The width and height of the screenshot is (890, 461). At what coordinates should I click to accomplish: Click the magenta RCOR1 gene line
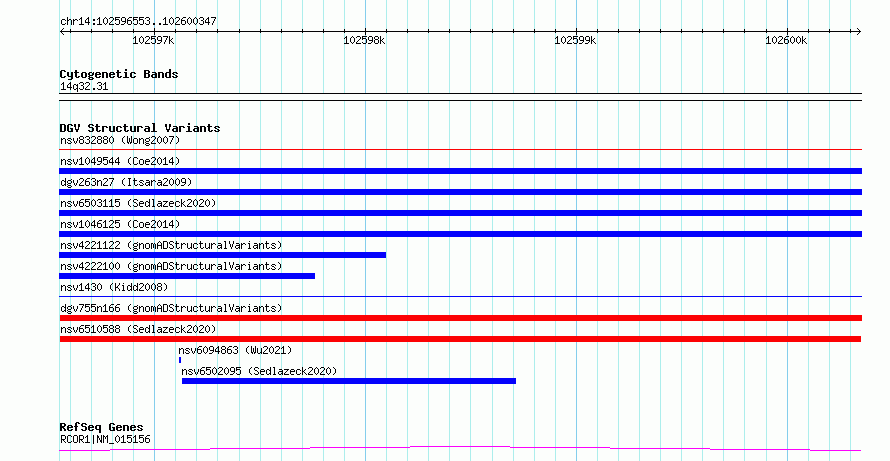(x=460, y=449)
